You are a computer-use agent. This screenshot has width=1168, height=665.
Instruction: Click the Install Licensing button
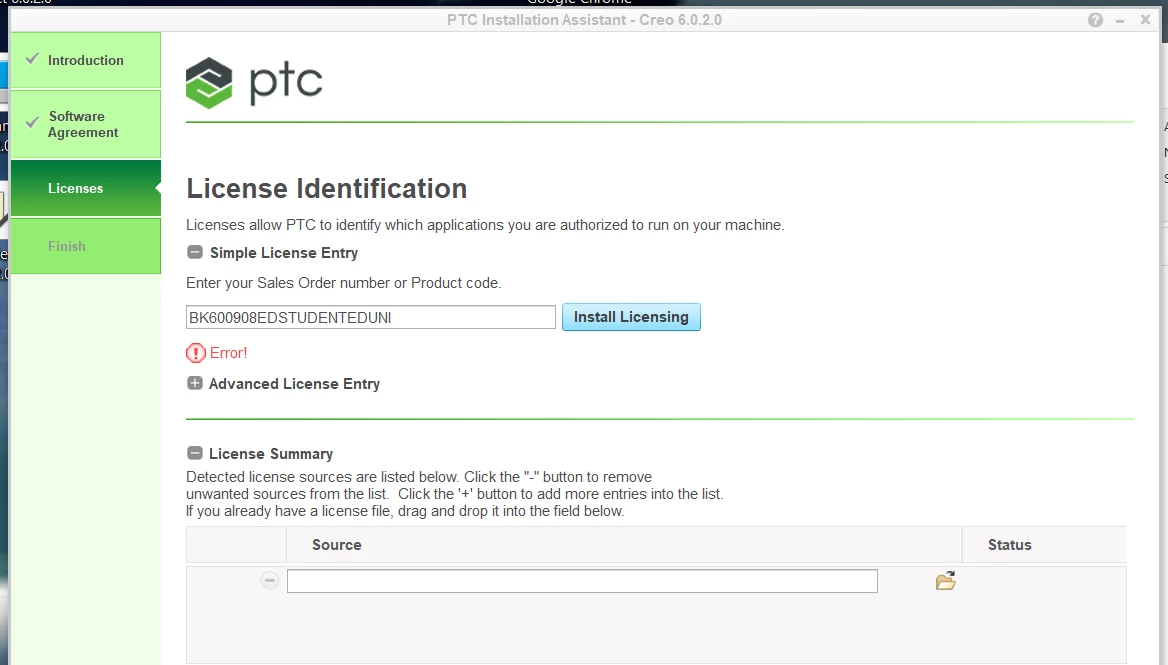pos(631,317)
